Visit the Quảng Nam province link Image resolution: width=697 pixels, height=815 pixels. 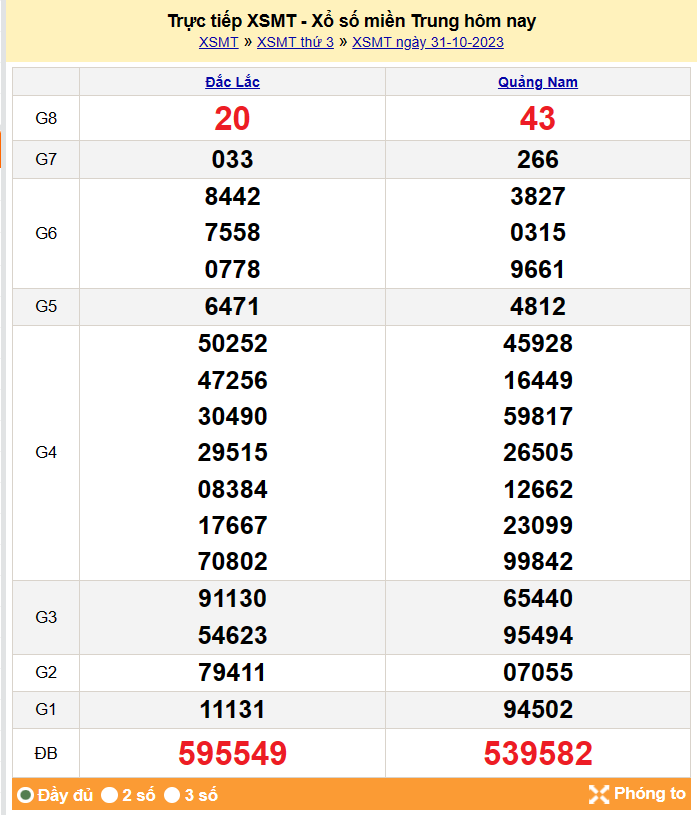pos(538,82)
